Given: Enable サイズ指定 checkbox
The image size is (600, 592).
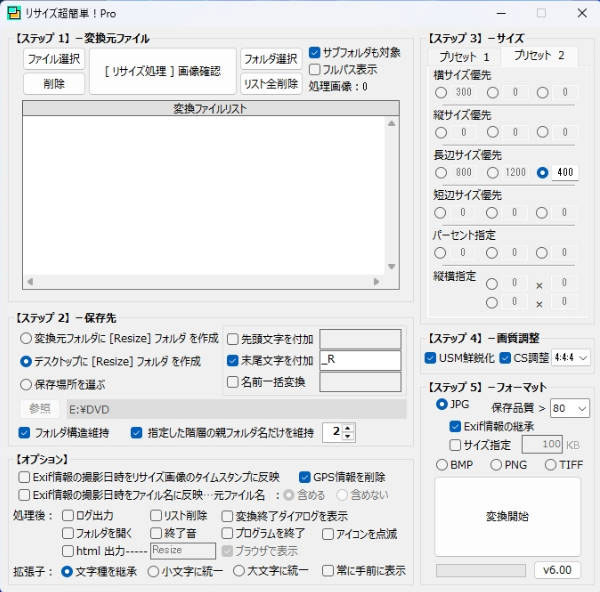Looking at the screenshot, I should pyautogui.click(x=455, y=445).
